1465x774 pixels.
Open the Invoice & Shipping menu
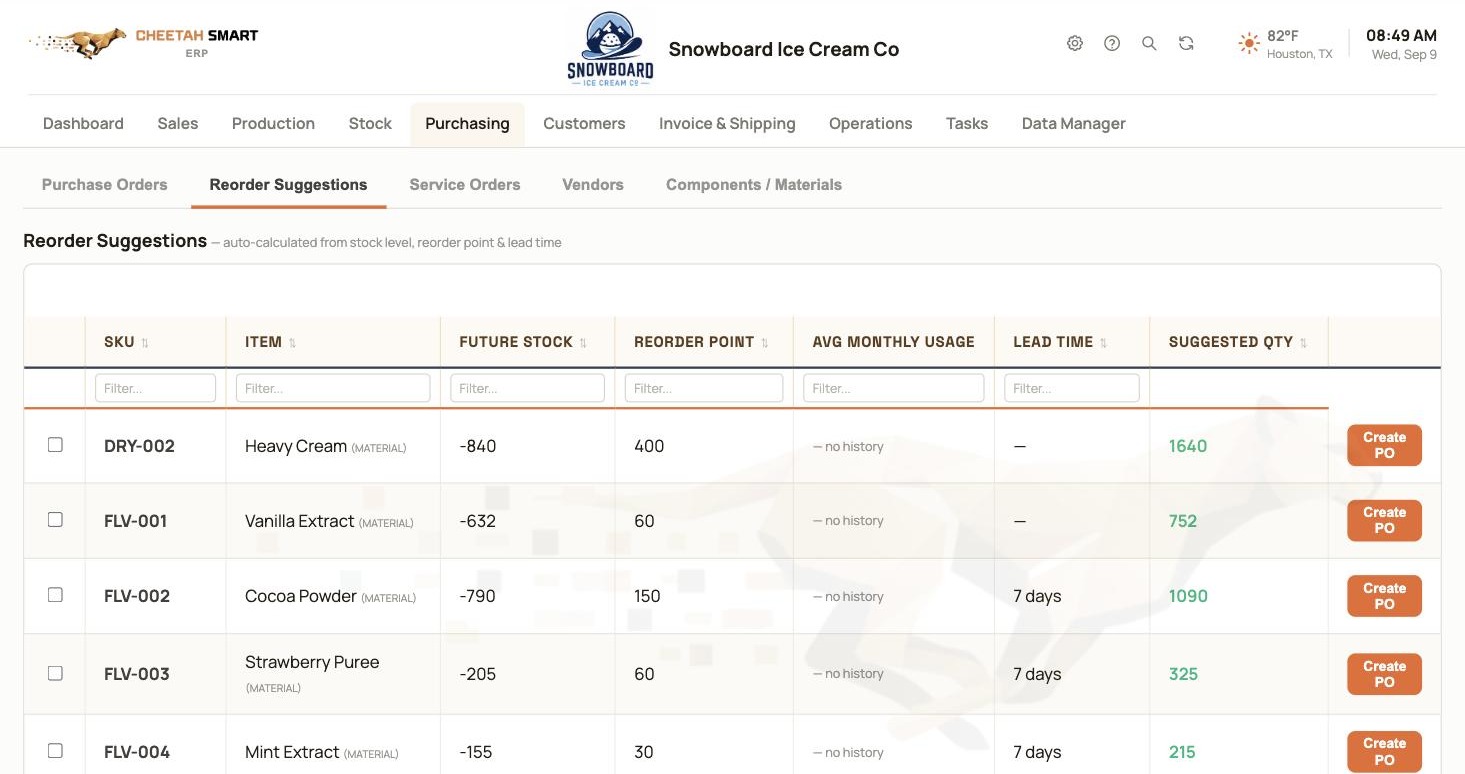[x=727, y=124]
